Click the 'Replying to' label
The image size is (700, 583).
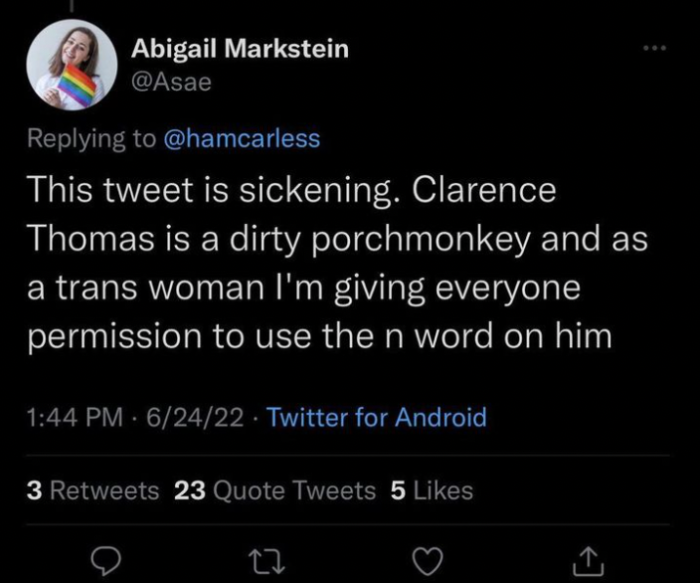(92, 138)
